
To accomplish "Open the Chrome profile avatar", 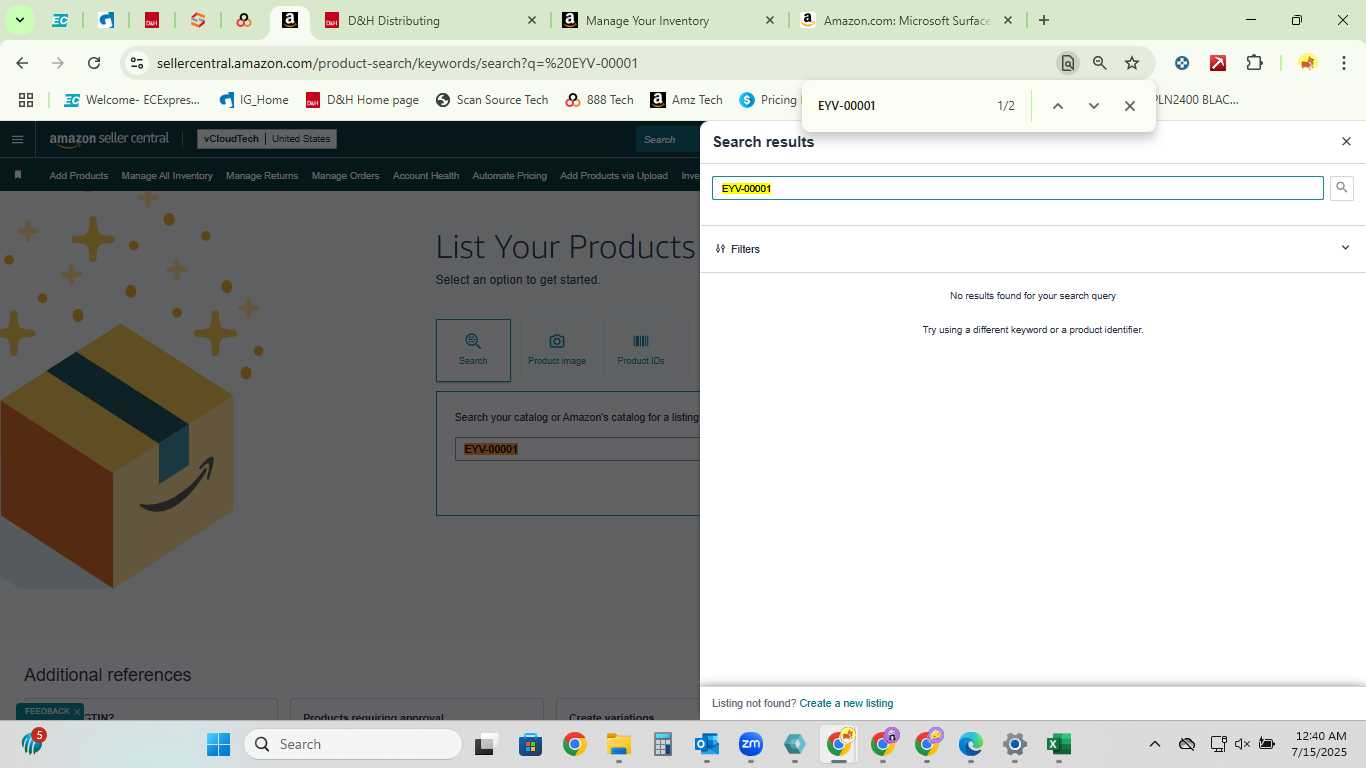I will [x=1307, y=63].
